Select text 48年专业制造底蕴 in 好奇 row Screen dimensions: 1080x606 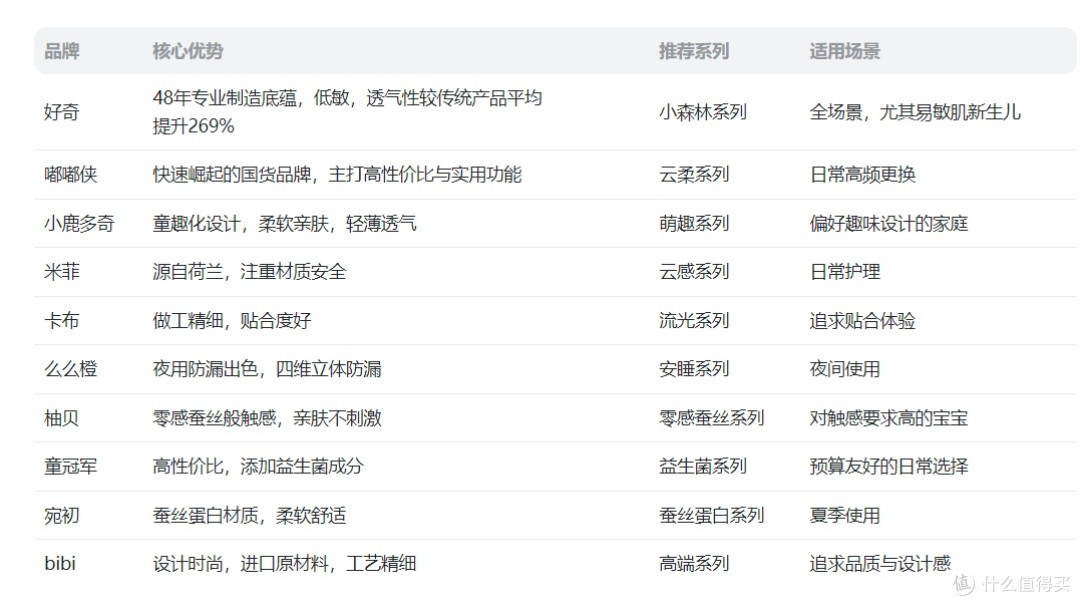pyautogui.click(x=225, y=98)
